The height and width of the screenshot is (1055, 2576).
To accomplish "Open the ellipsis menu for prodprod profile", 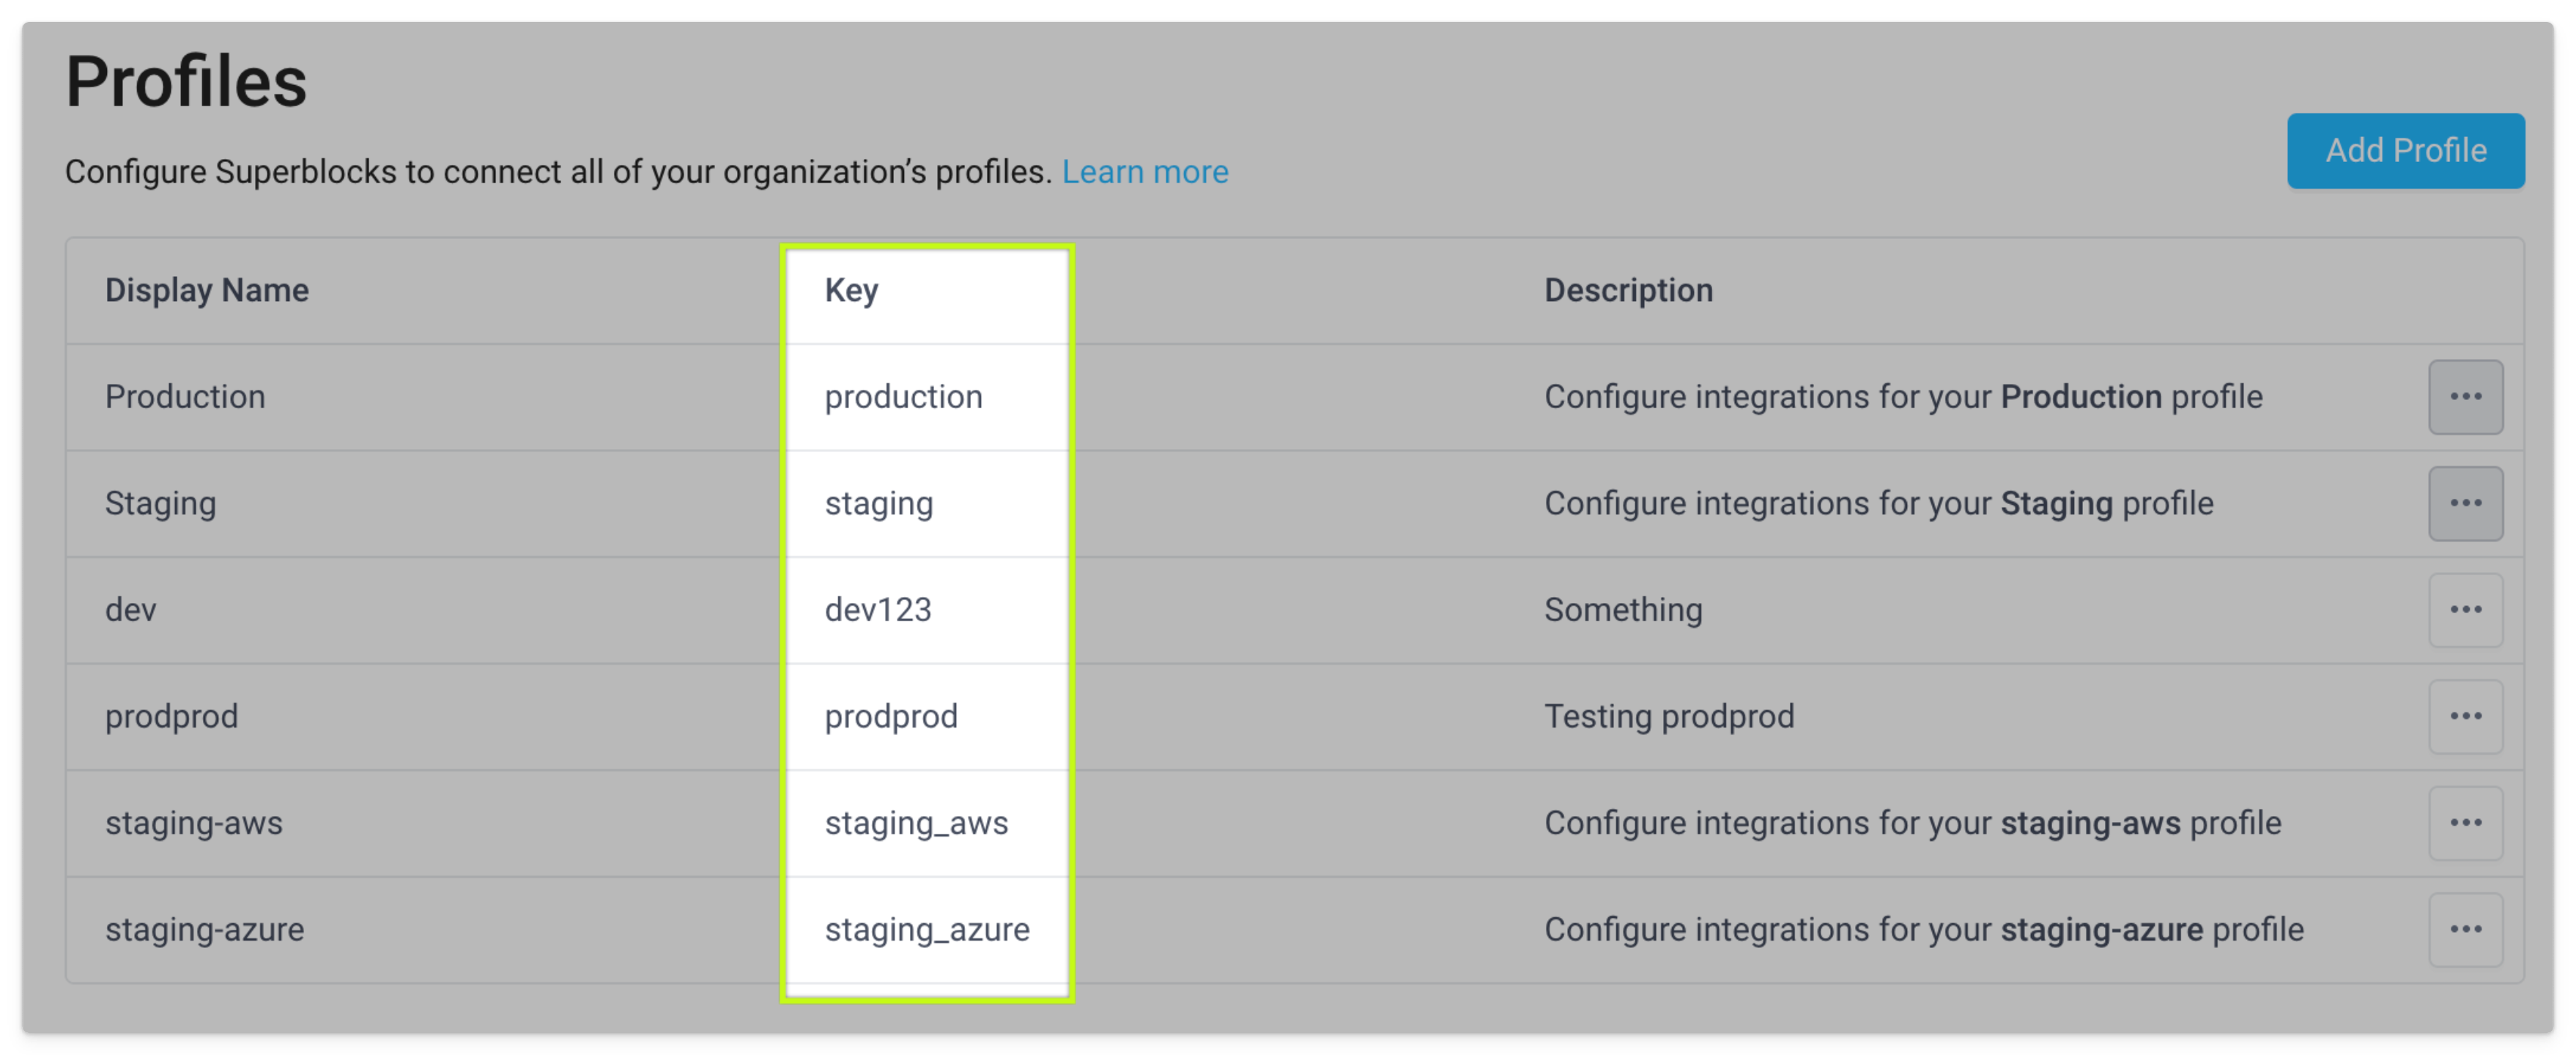I will (2465, 716).
